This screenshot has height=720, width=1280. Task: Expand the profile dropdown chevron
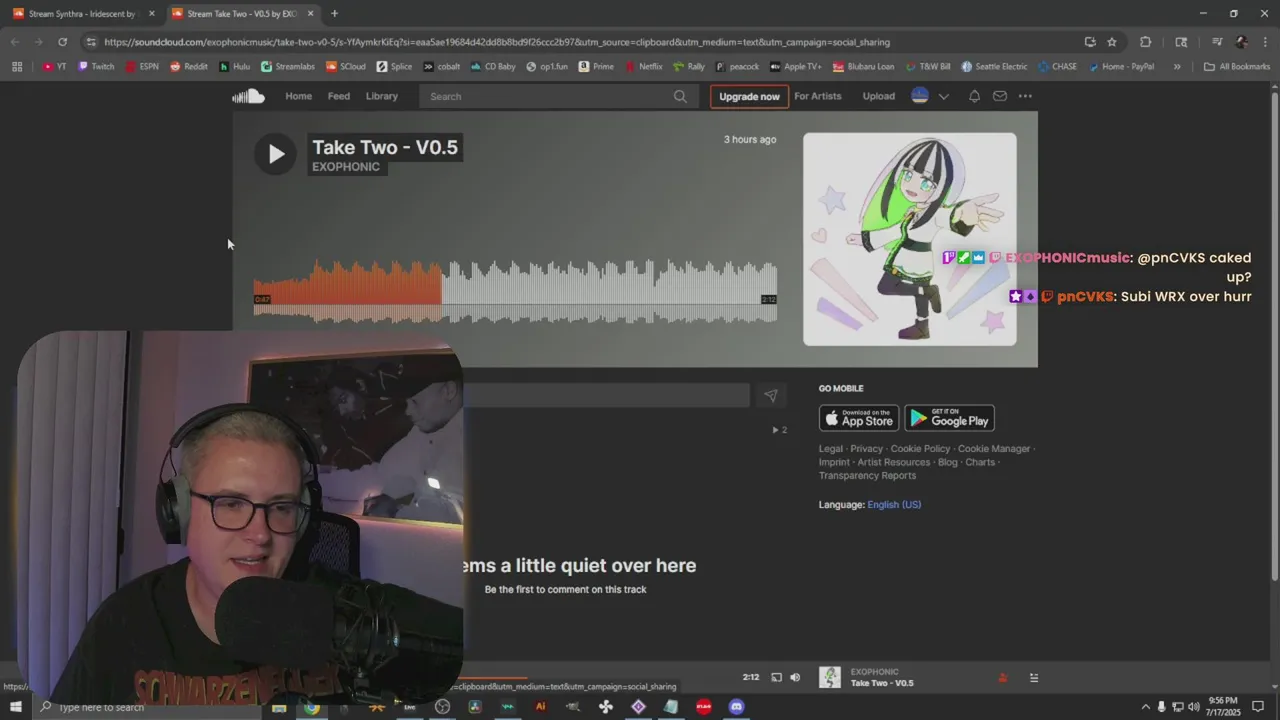[x=943, y=96]
